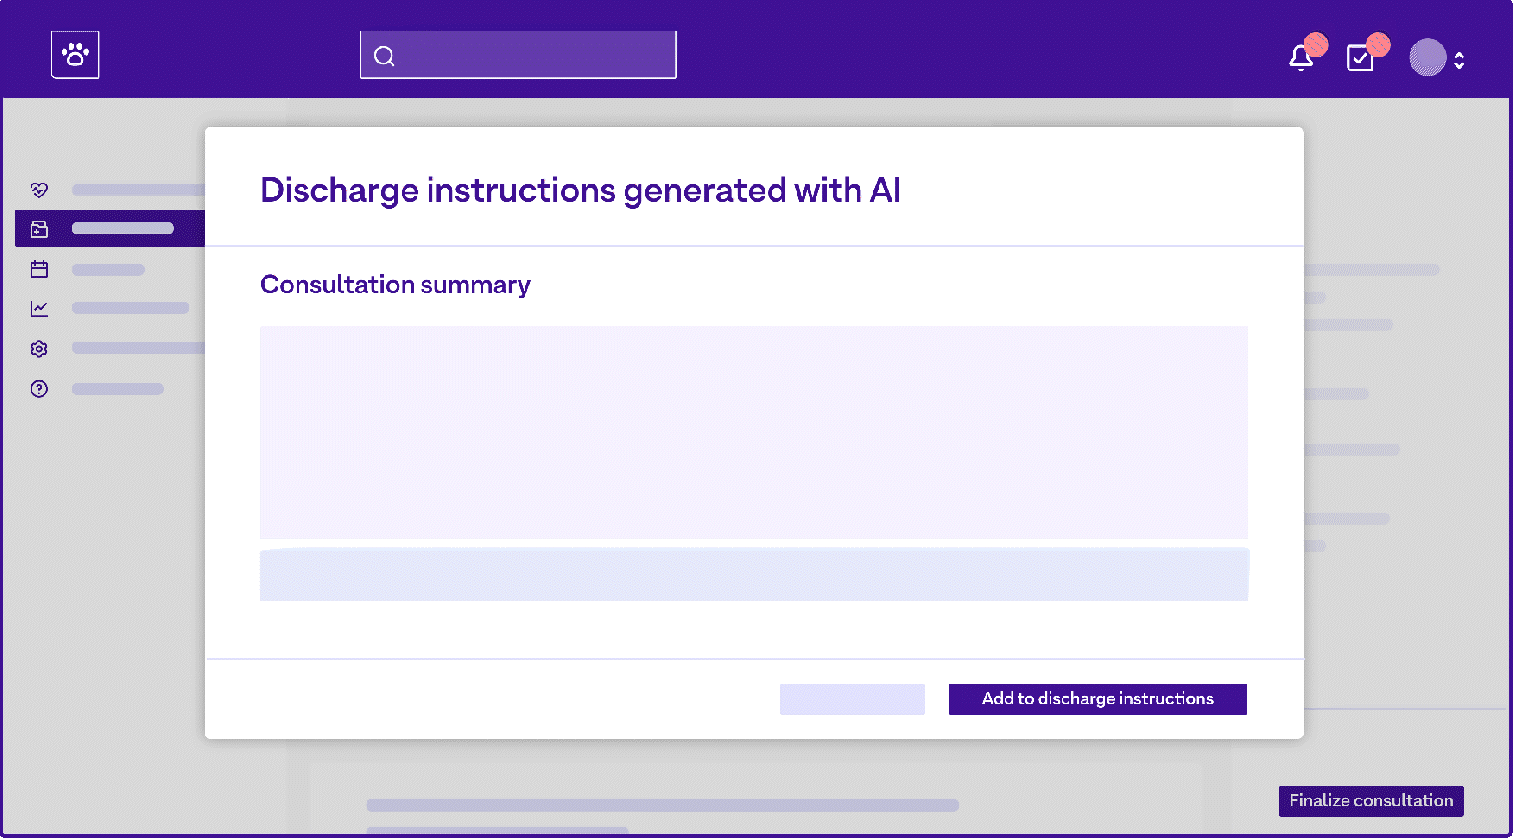Open the settings gear icon
The image size is (1513, 838).
click(38, 348)
